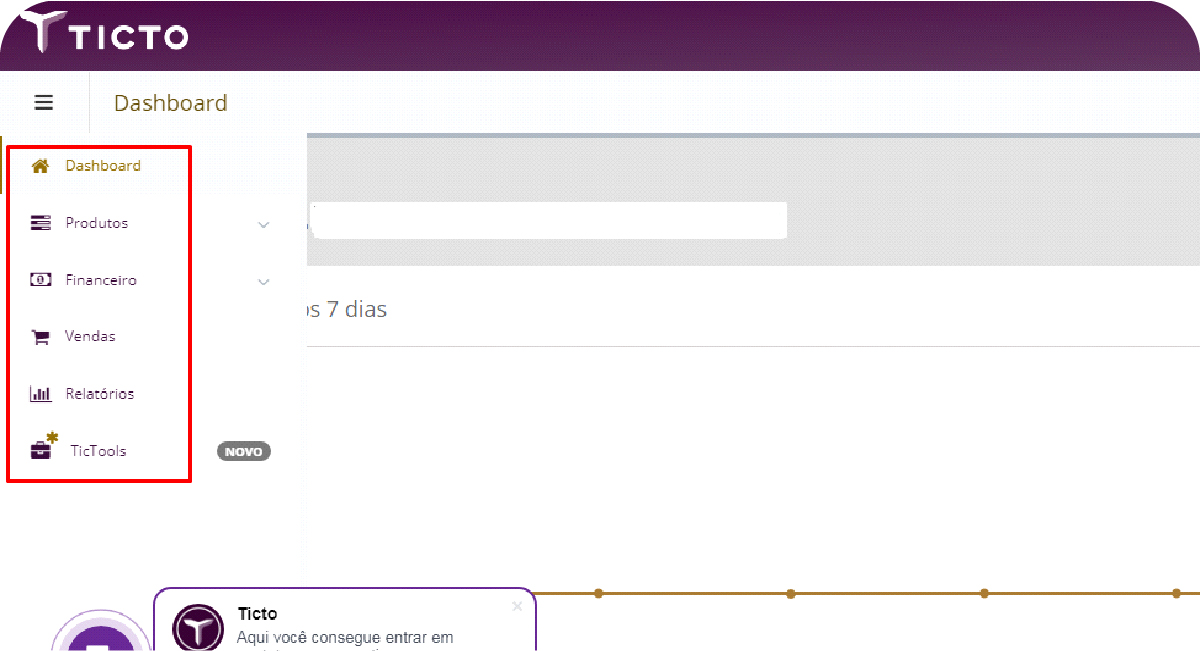
Task: Go to Relatórios in the sidebar
Action: (x=100, y=394)
